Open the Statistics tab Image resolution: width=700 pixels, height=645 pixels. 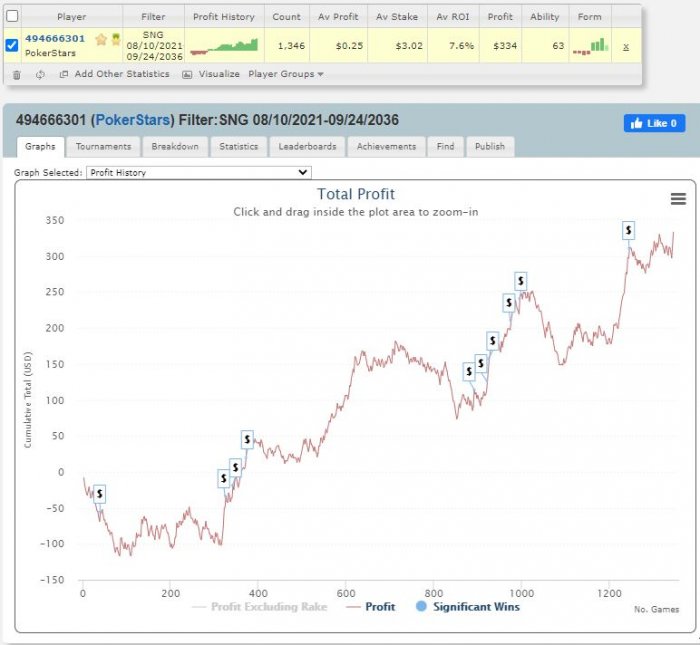pos(238,146)
